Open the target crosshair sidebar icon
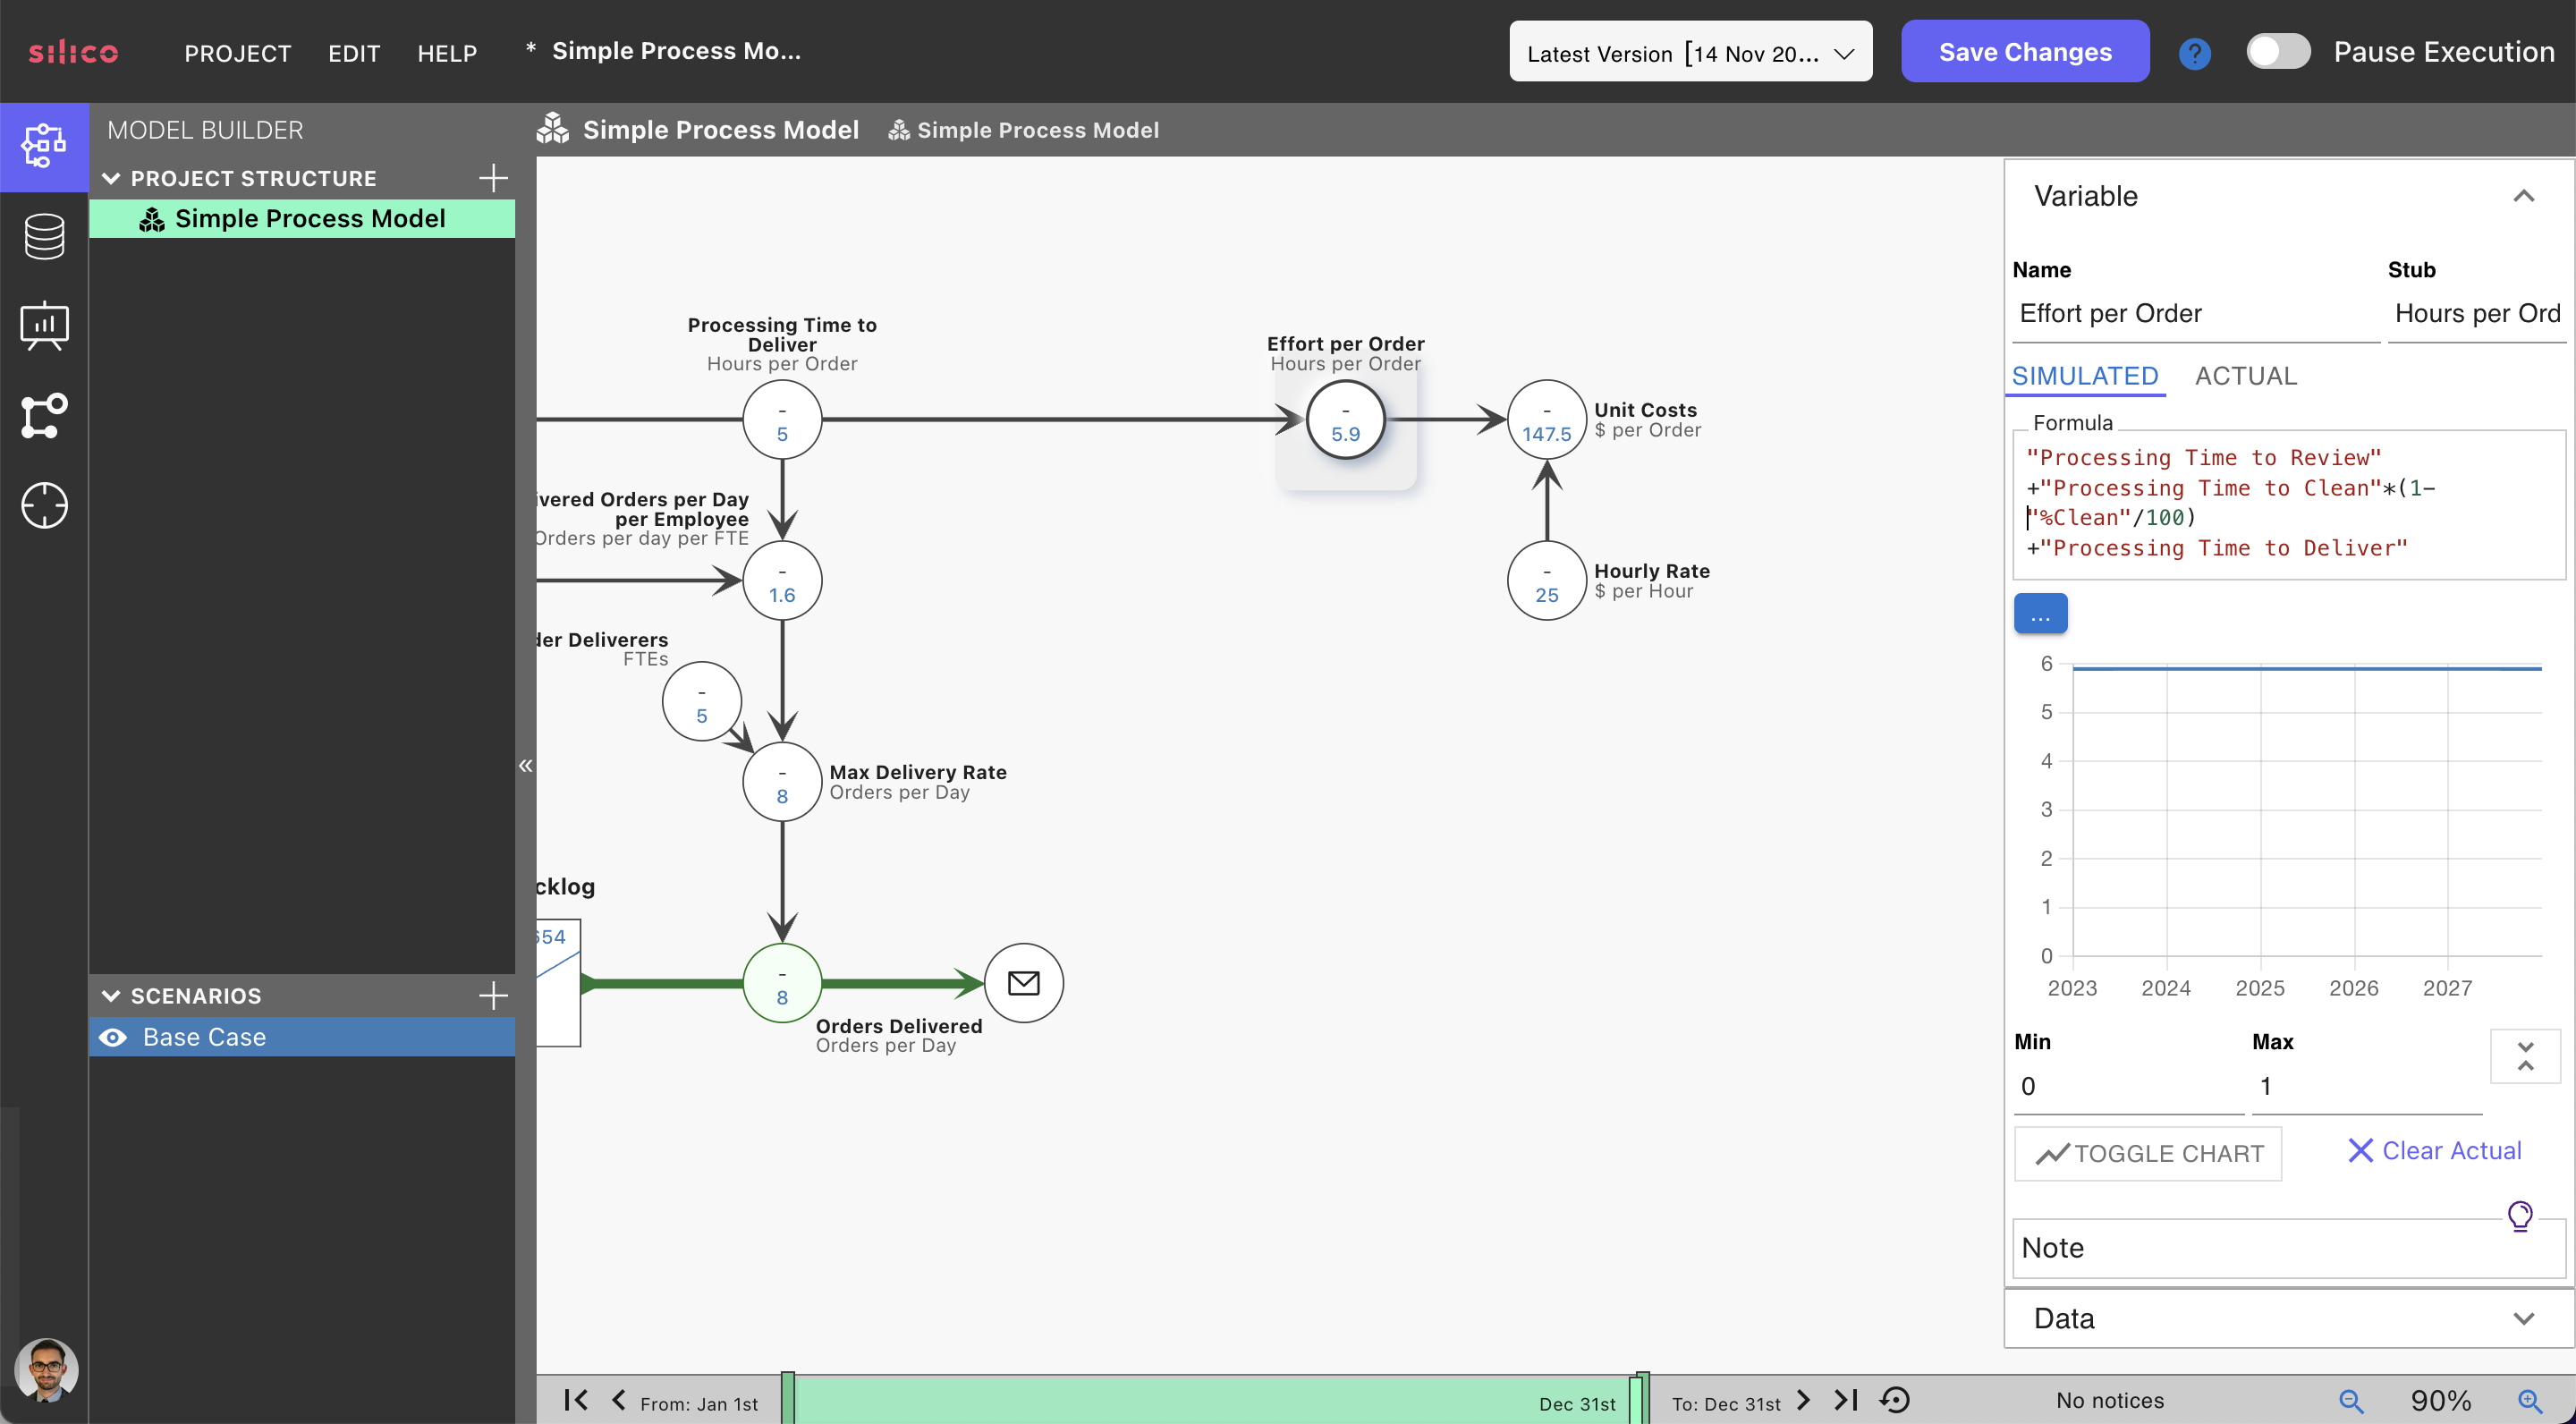Screen dimensions: 2576x1424 (44, 505)
